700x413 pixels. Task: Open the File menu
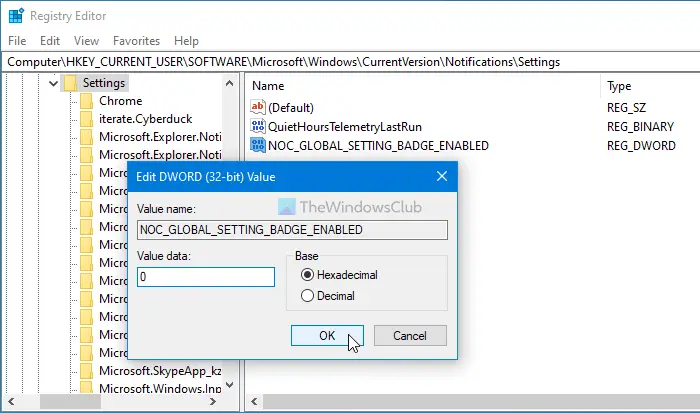tap(17, 41)
